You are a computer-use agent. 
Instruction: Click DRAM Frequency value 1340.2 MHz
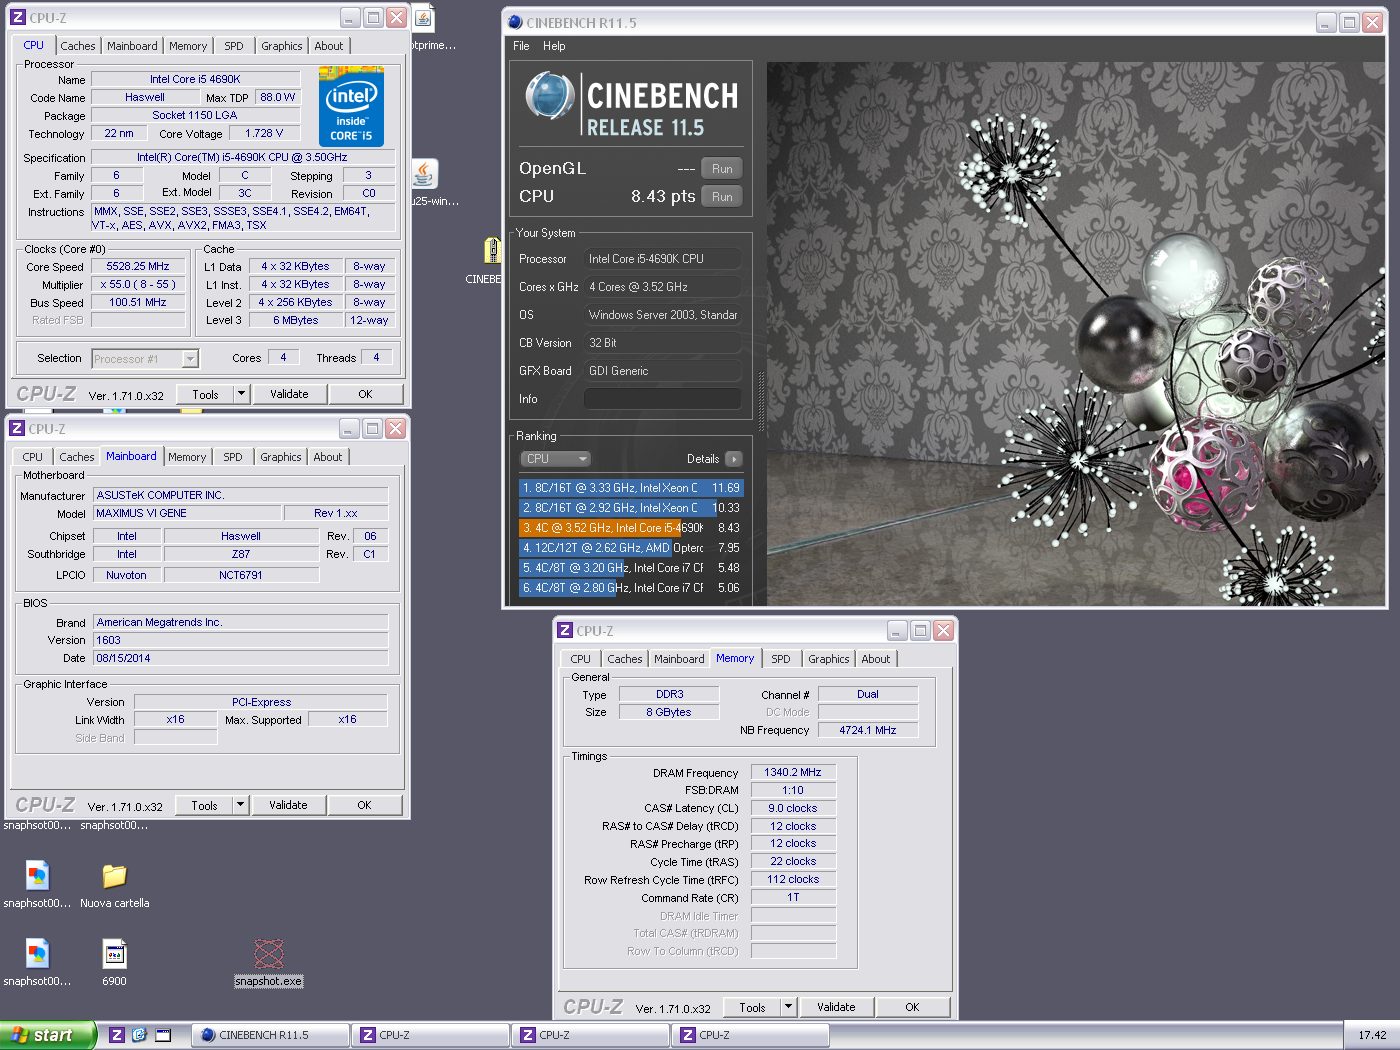pyautogui.click(x=793, y=773)
